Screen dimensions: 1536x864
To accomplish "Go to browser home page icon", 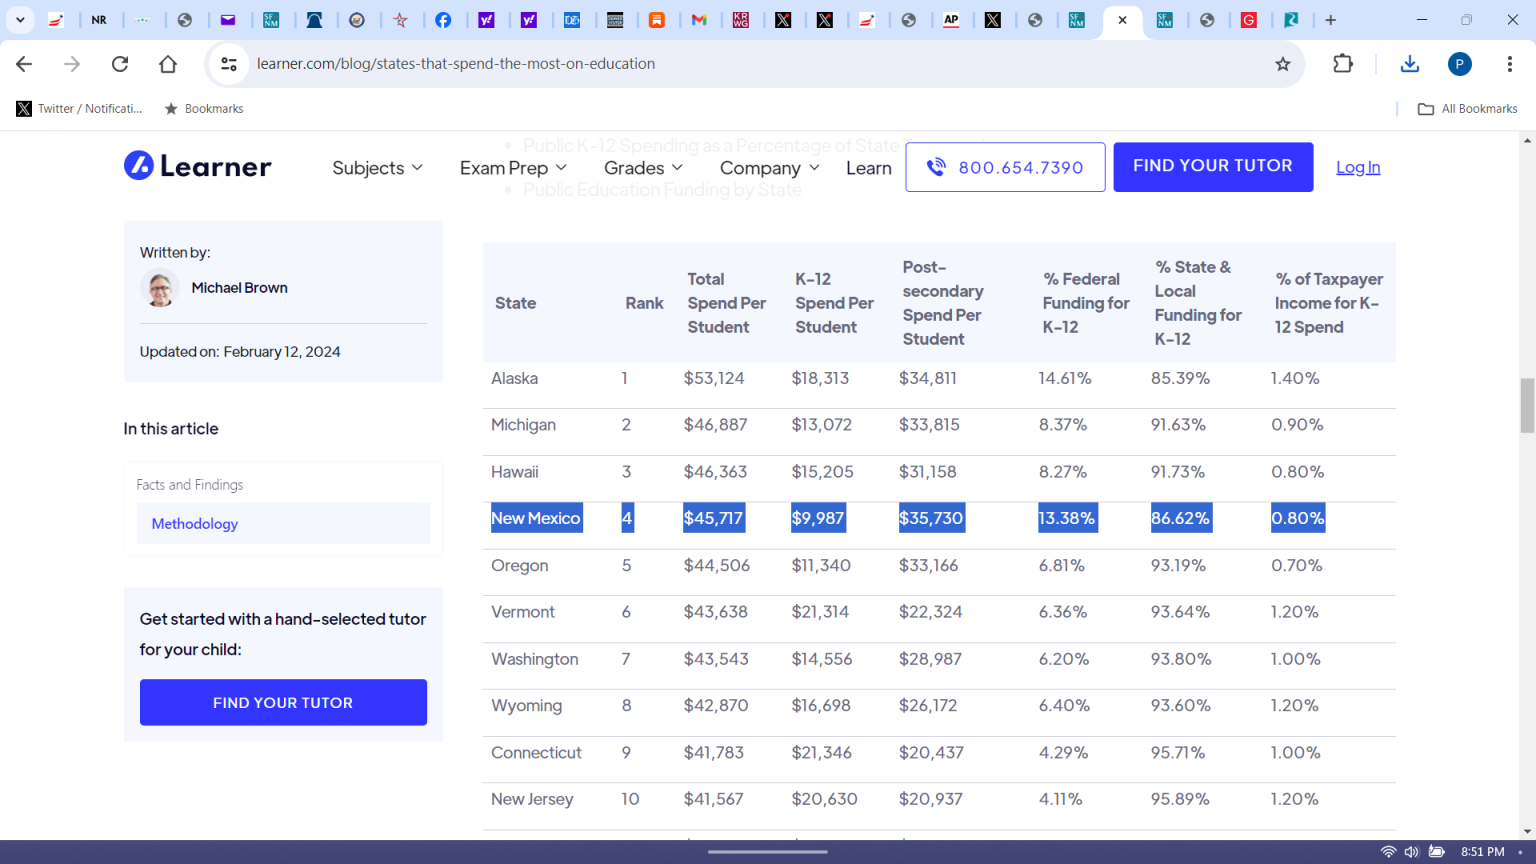I will 168,64.
